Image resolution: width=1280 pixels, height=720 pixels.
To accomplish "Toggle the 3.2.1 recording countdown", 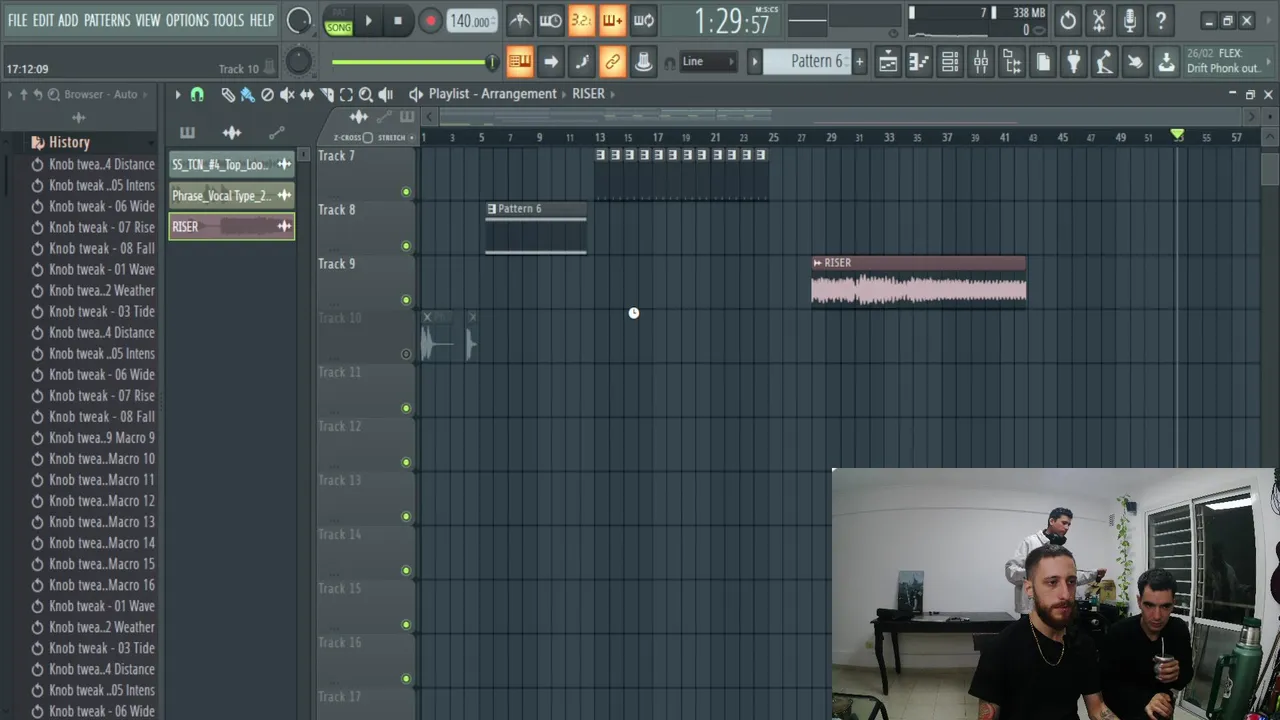I will tap(581, 20).
